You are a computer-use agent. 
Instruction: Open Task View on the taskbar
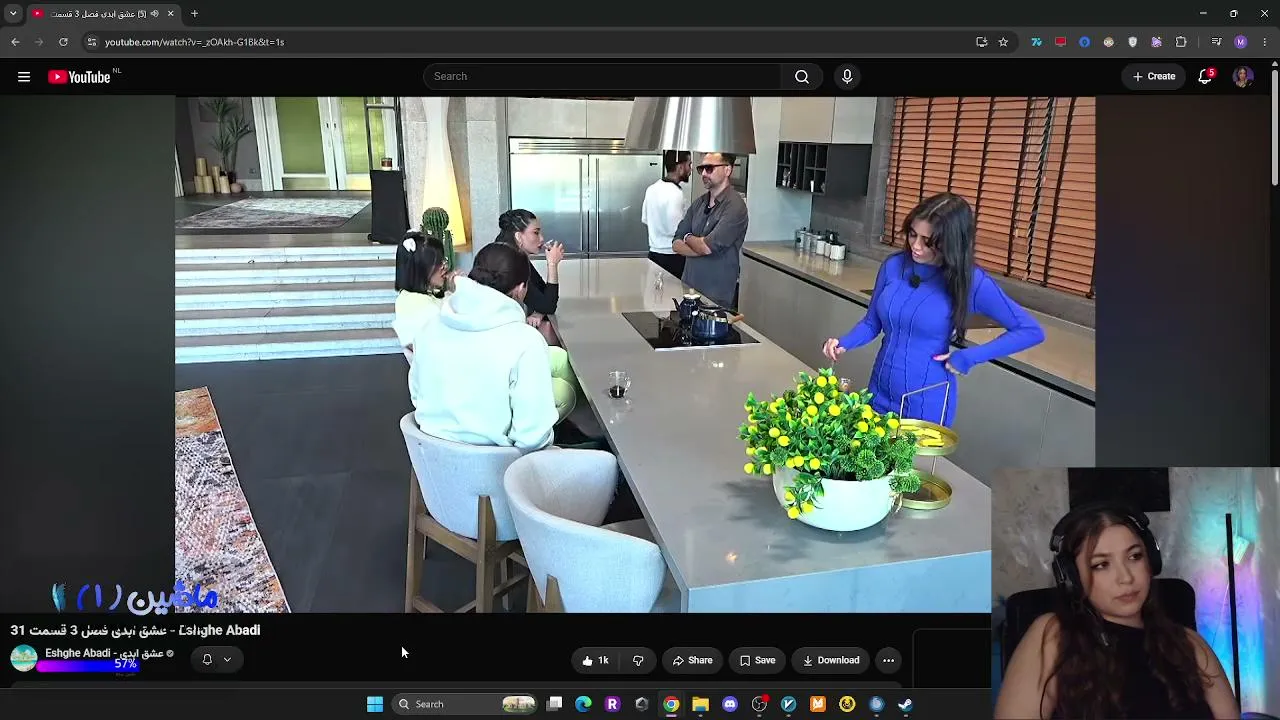554,704
